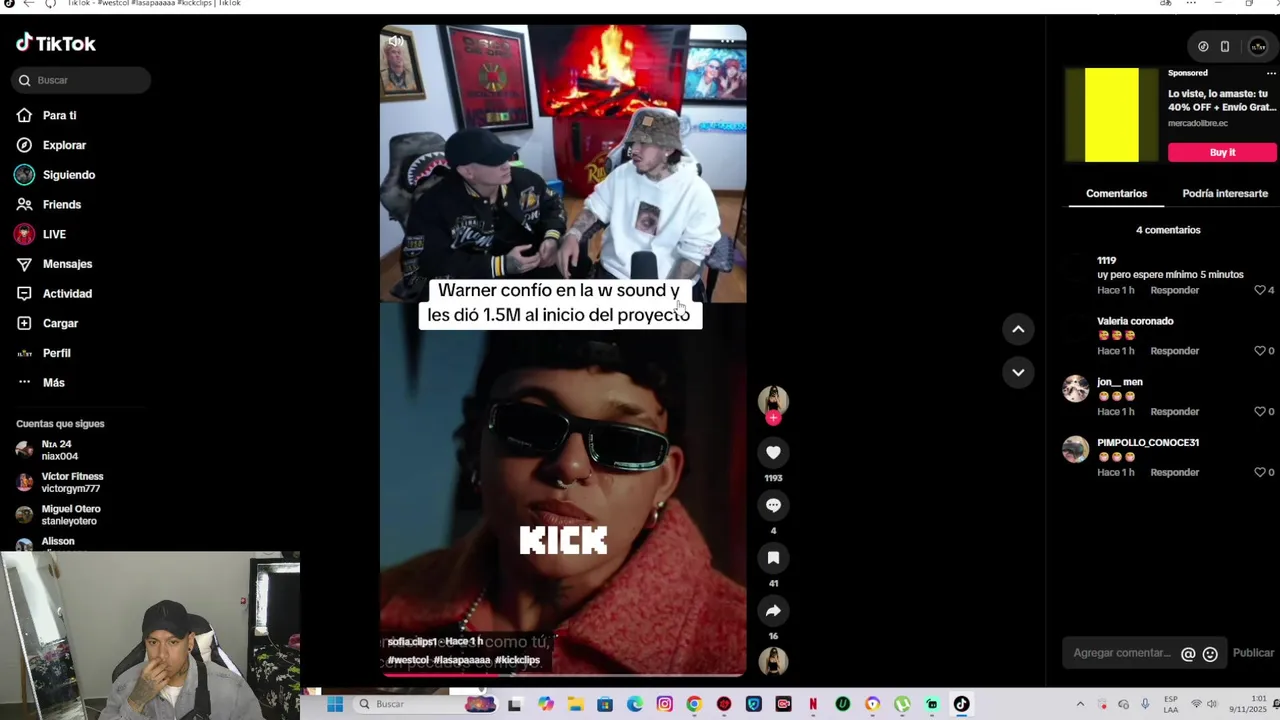1280x720 pixels.
Task: Open the phone/mobile app icon
Action: pyautogui.click(x=1225, y=46)
